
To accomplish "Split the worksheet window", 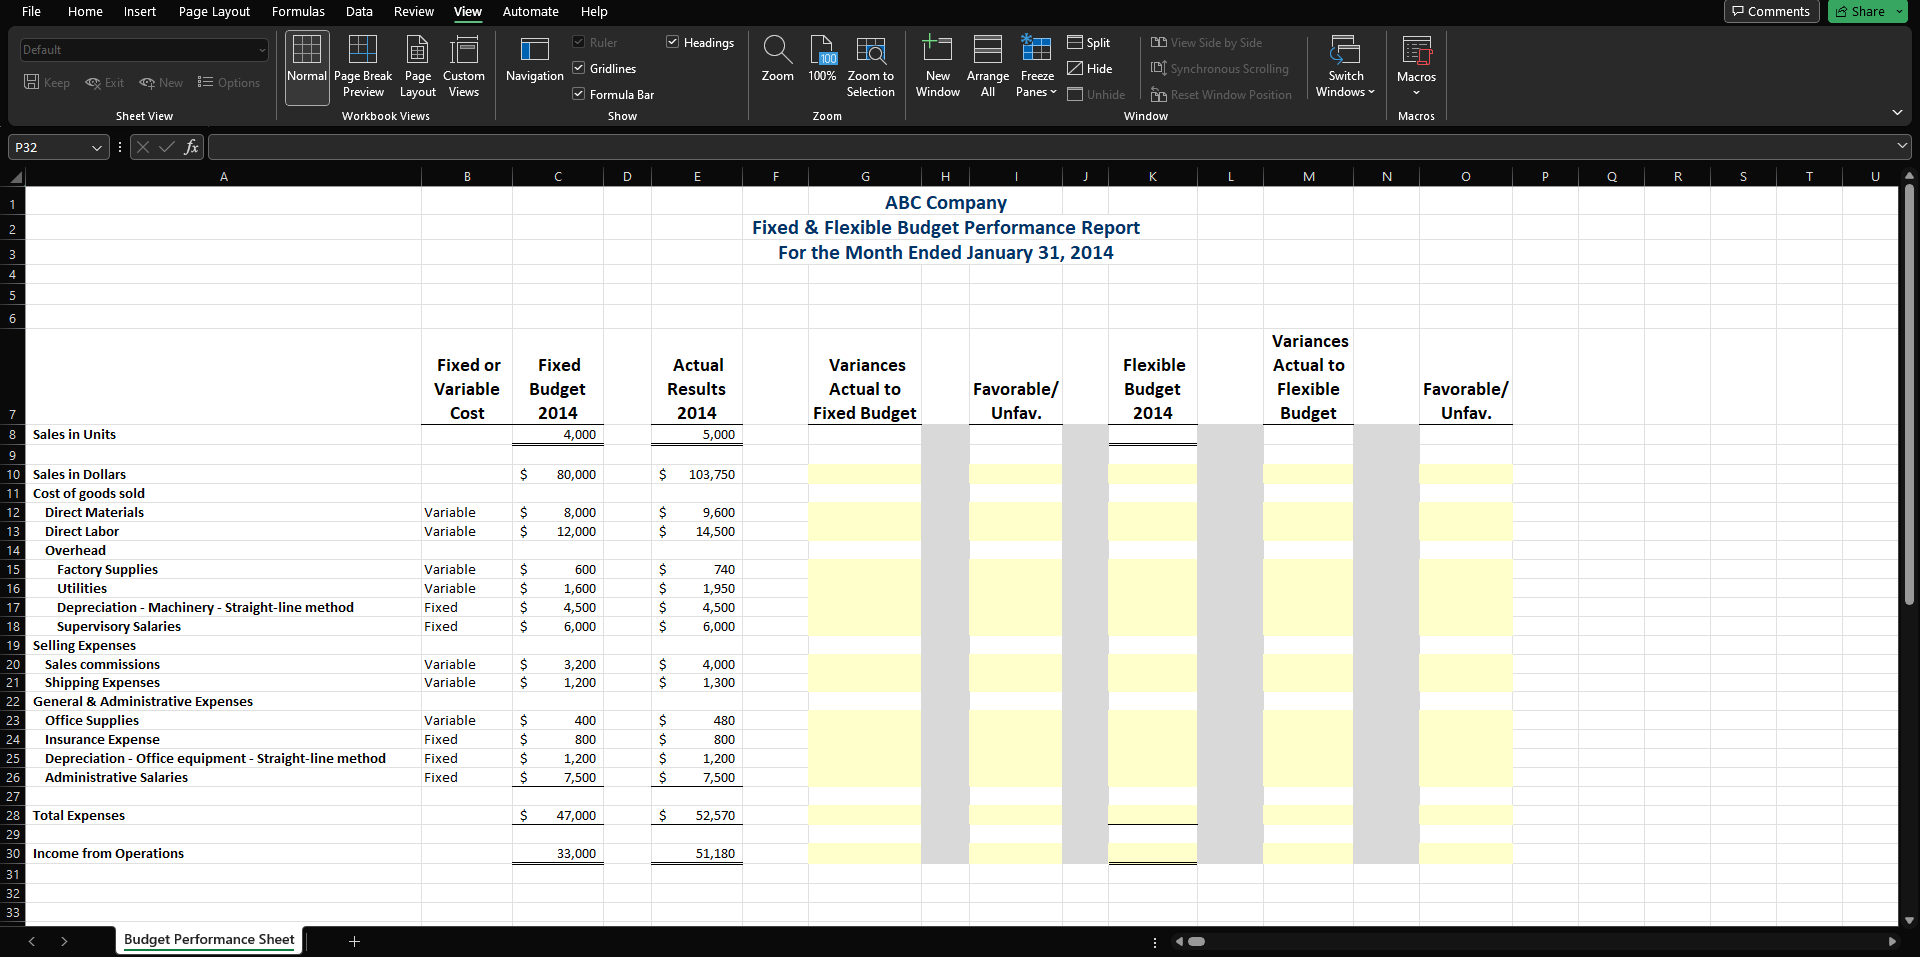I will tap(1088, 43).
